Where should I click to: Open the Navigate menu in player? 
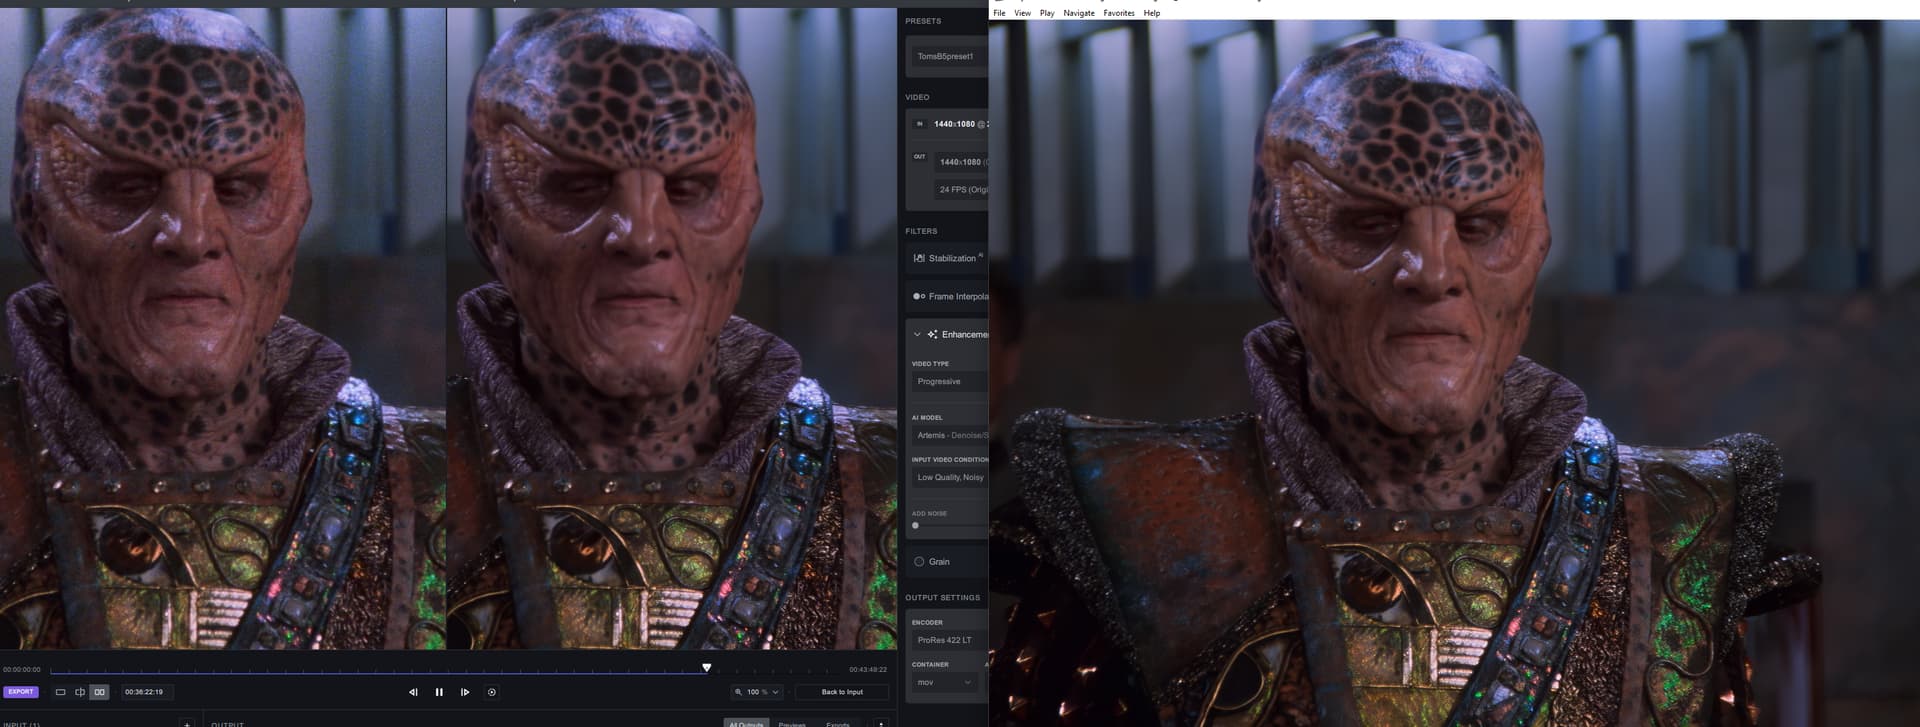tap(1078, 13)
